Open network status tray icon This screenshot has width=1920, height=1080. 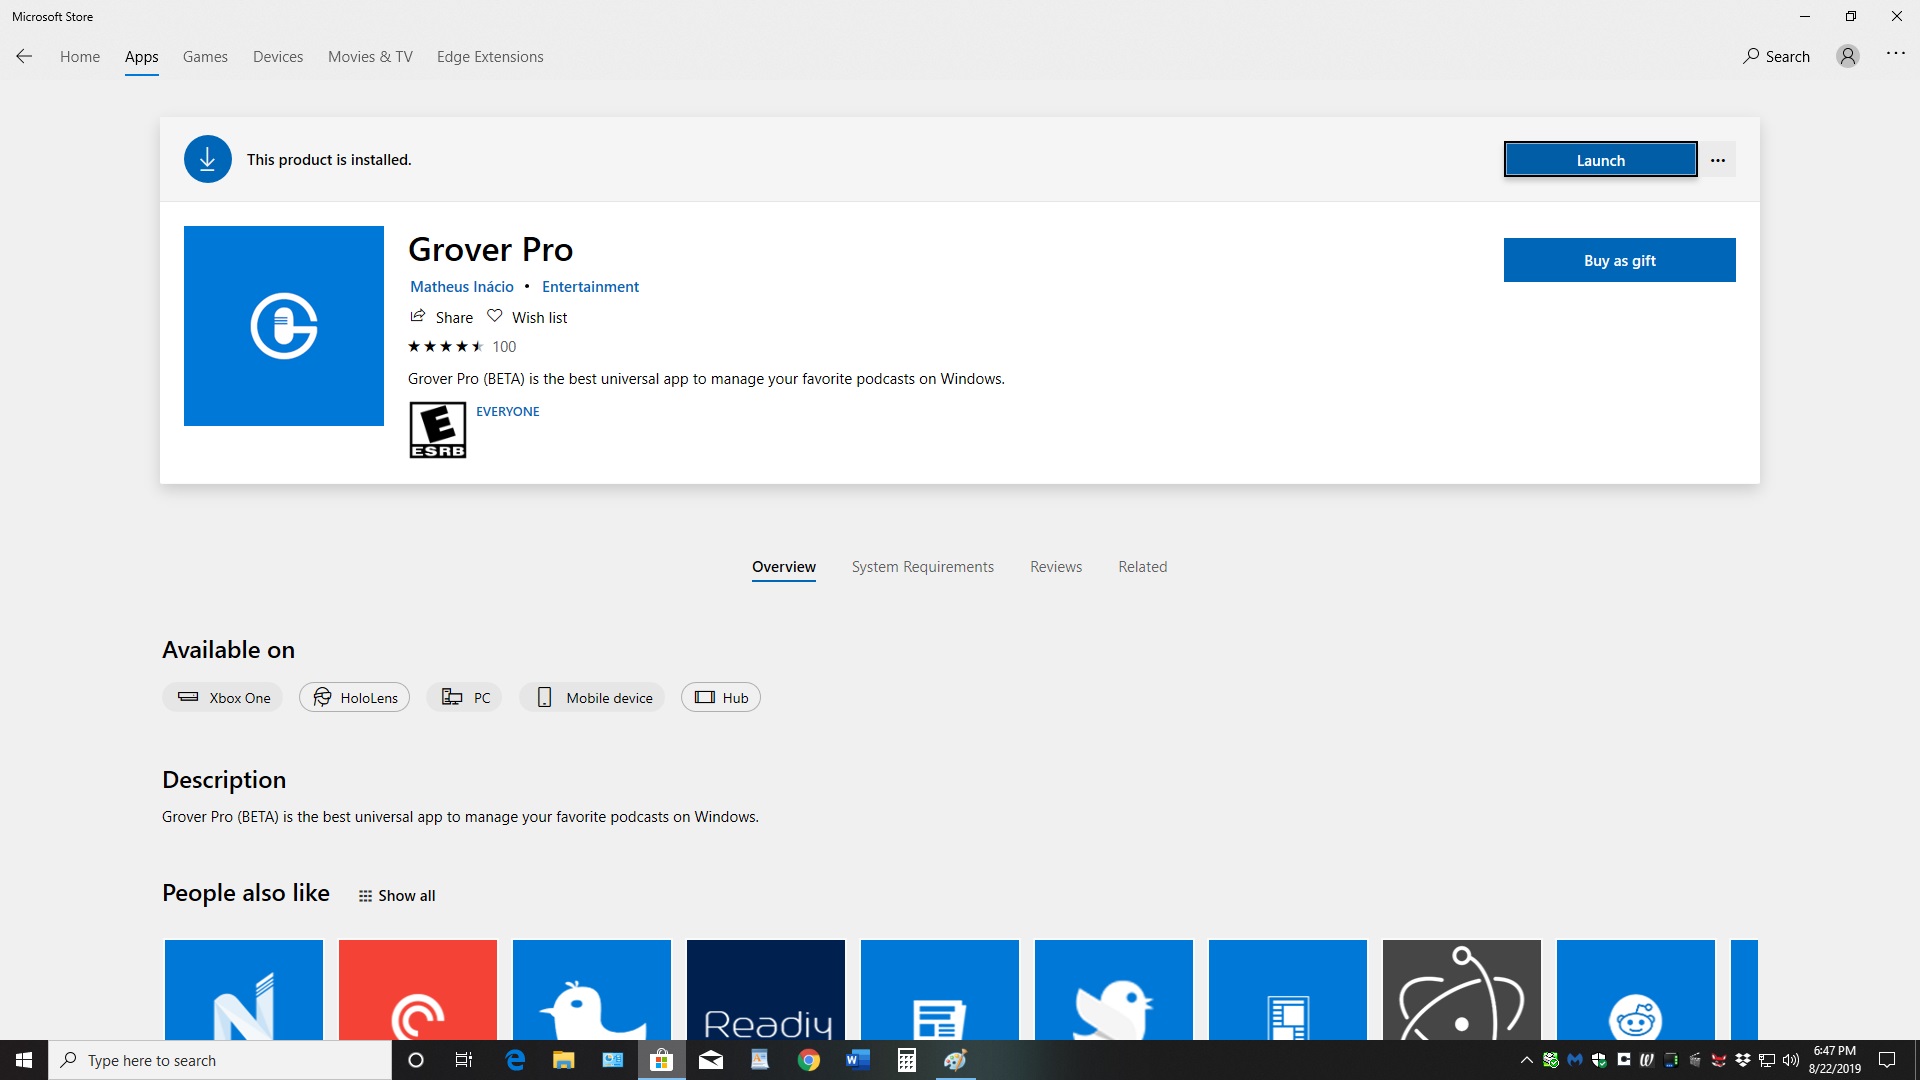point(1767,1060)
